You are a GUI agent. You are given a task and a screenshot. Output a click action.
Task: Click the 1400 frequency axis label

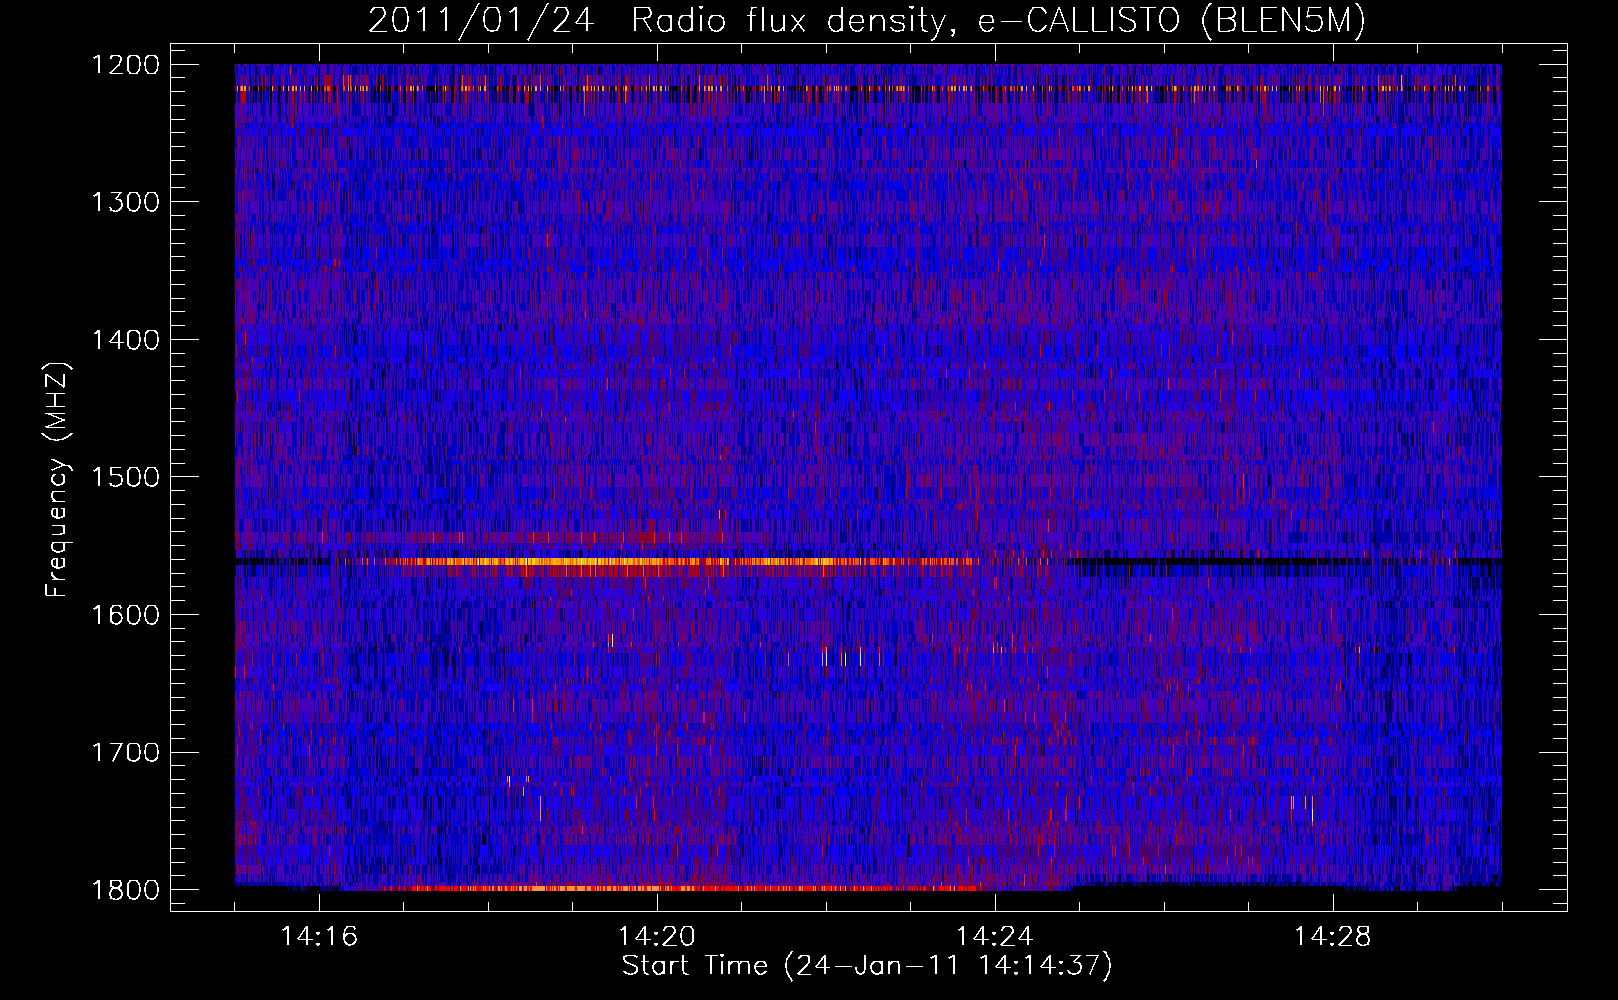pos(125,340)
